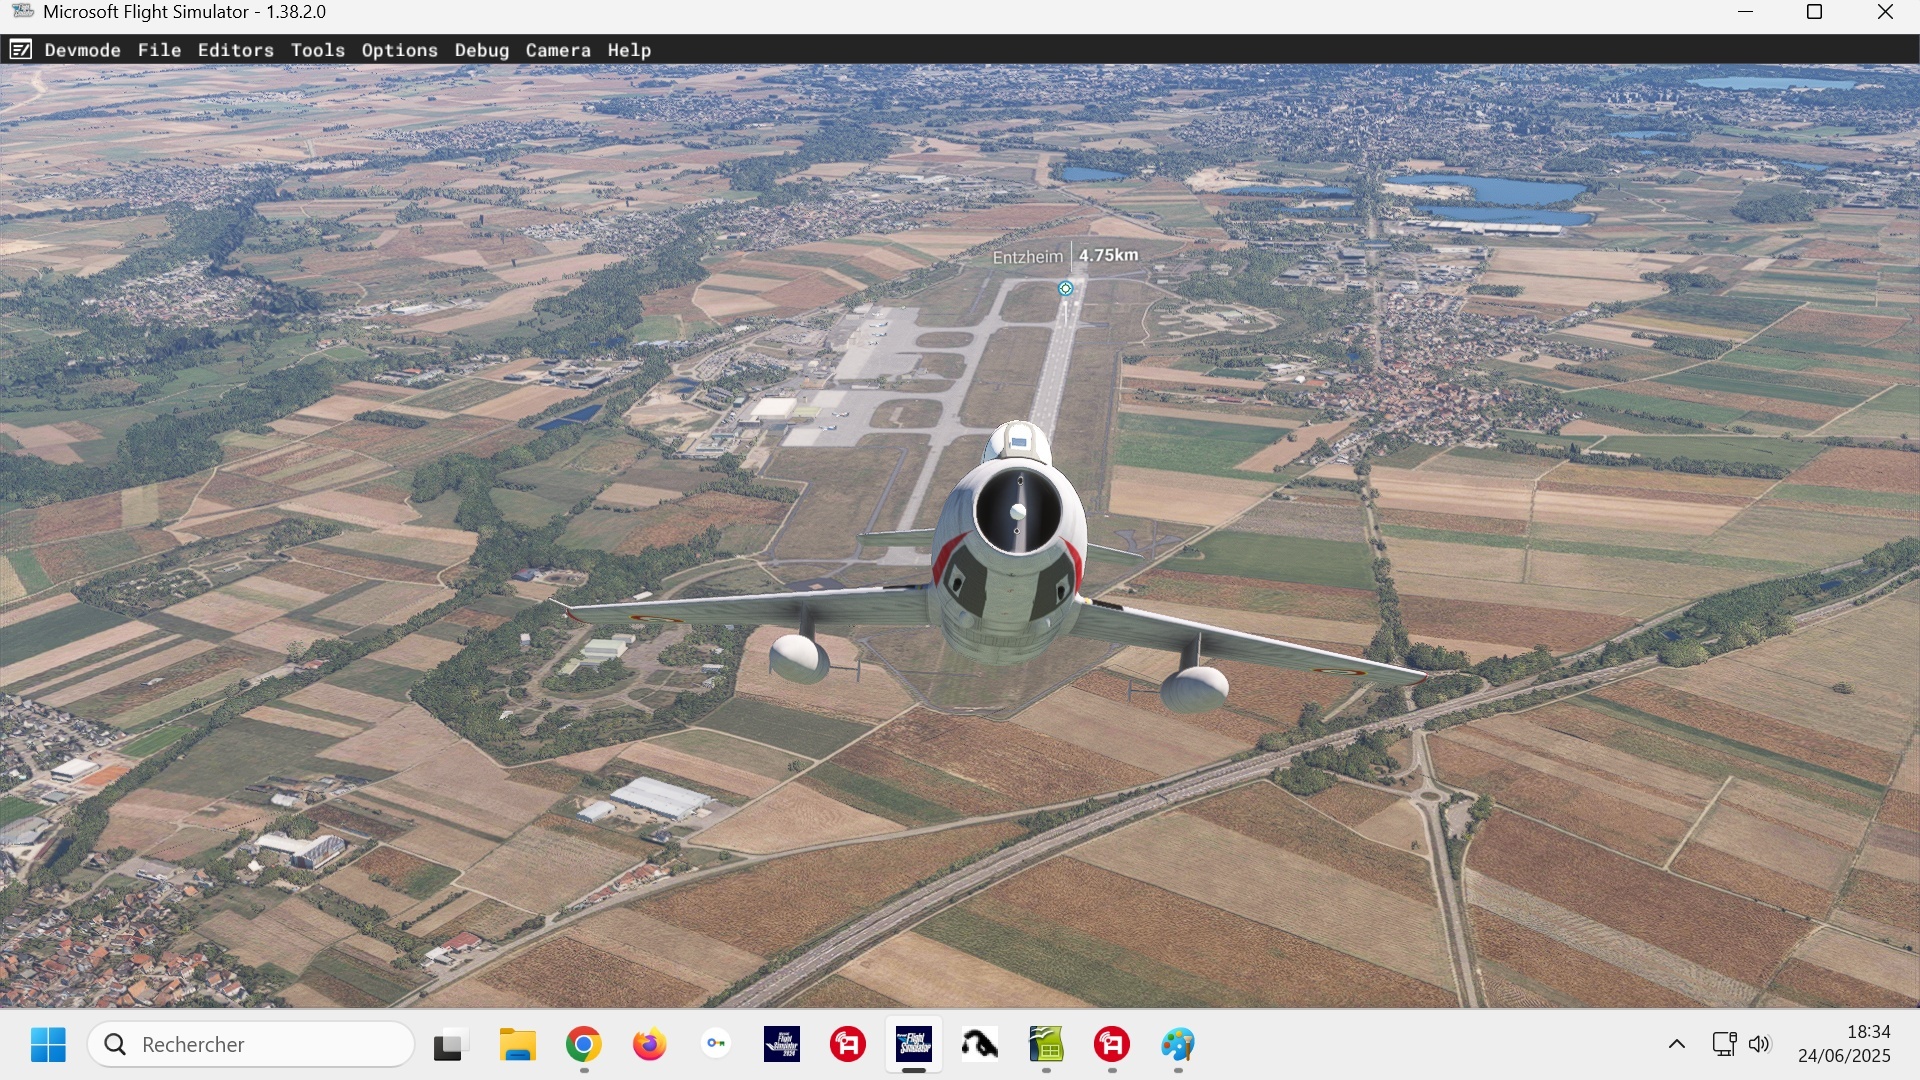The height and width of the screenshot is (1080, 1920).
Task: Open File Explorer from the taskbar
Action: pyautogui.click(x=517, y=1045)
